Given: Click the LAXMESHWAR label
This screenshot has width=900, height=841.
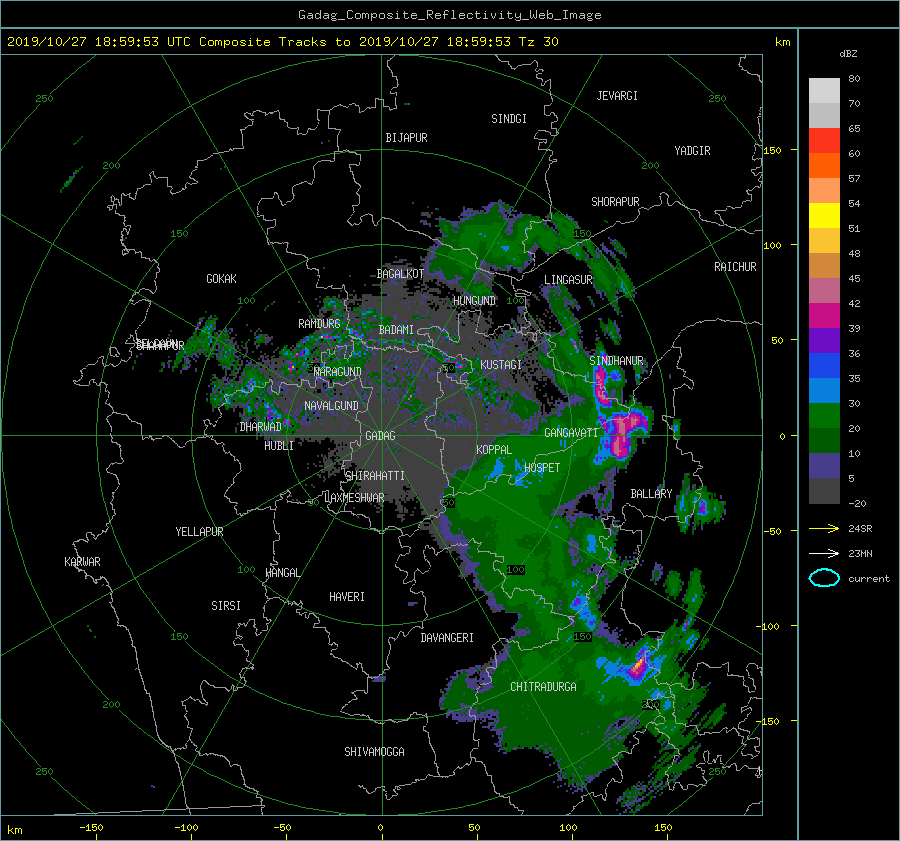Looking at the screenshot, I should click(354, 498).
